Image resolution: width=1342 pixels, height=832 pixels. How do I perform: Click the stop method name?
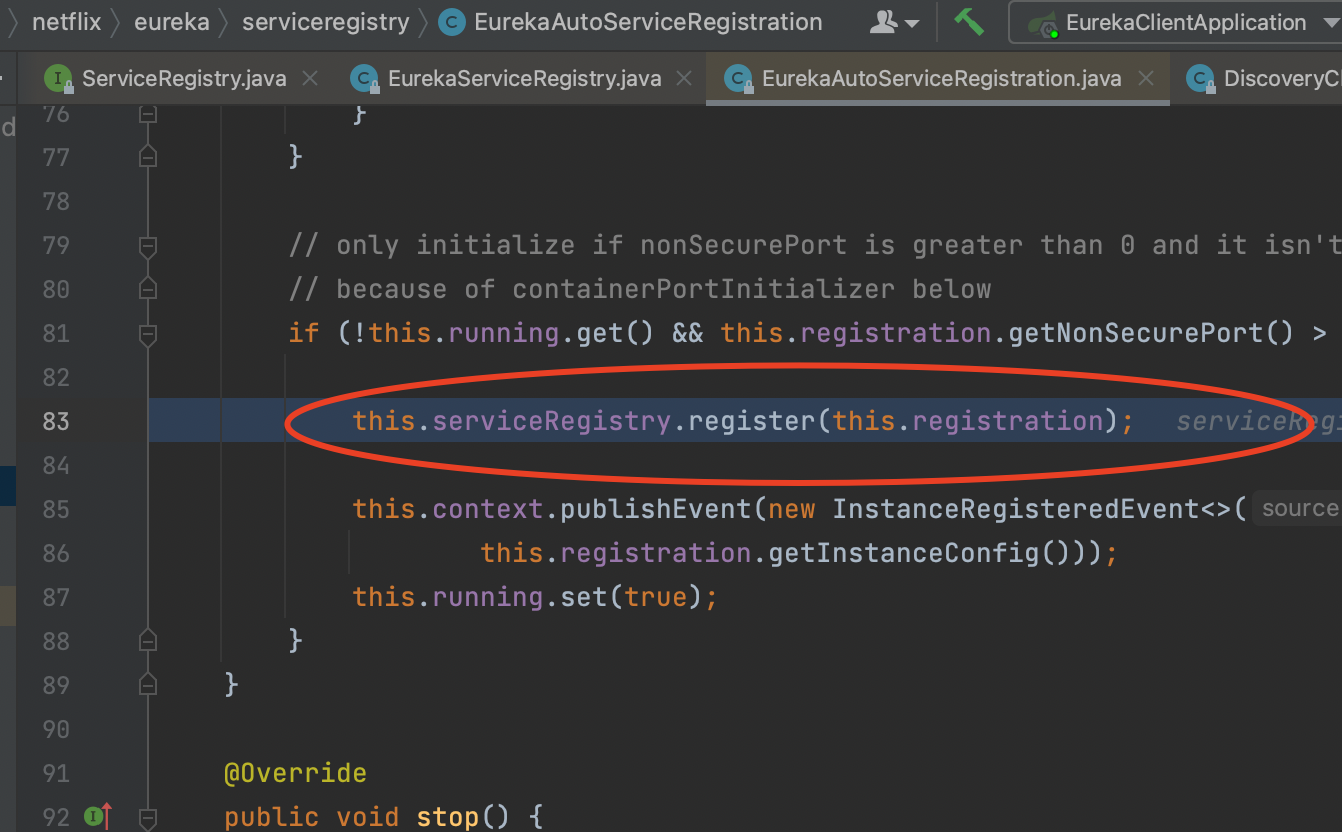[448, 817]
